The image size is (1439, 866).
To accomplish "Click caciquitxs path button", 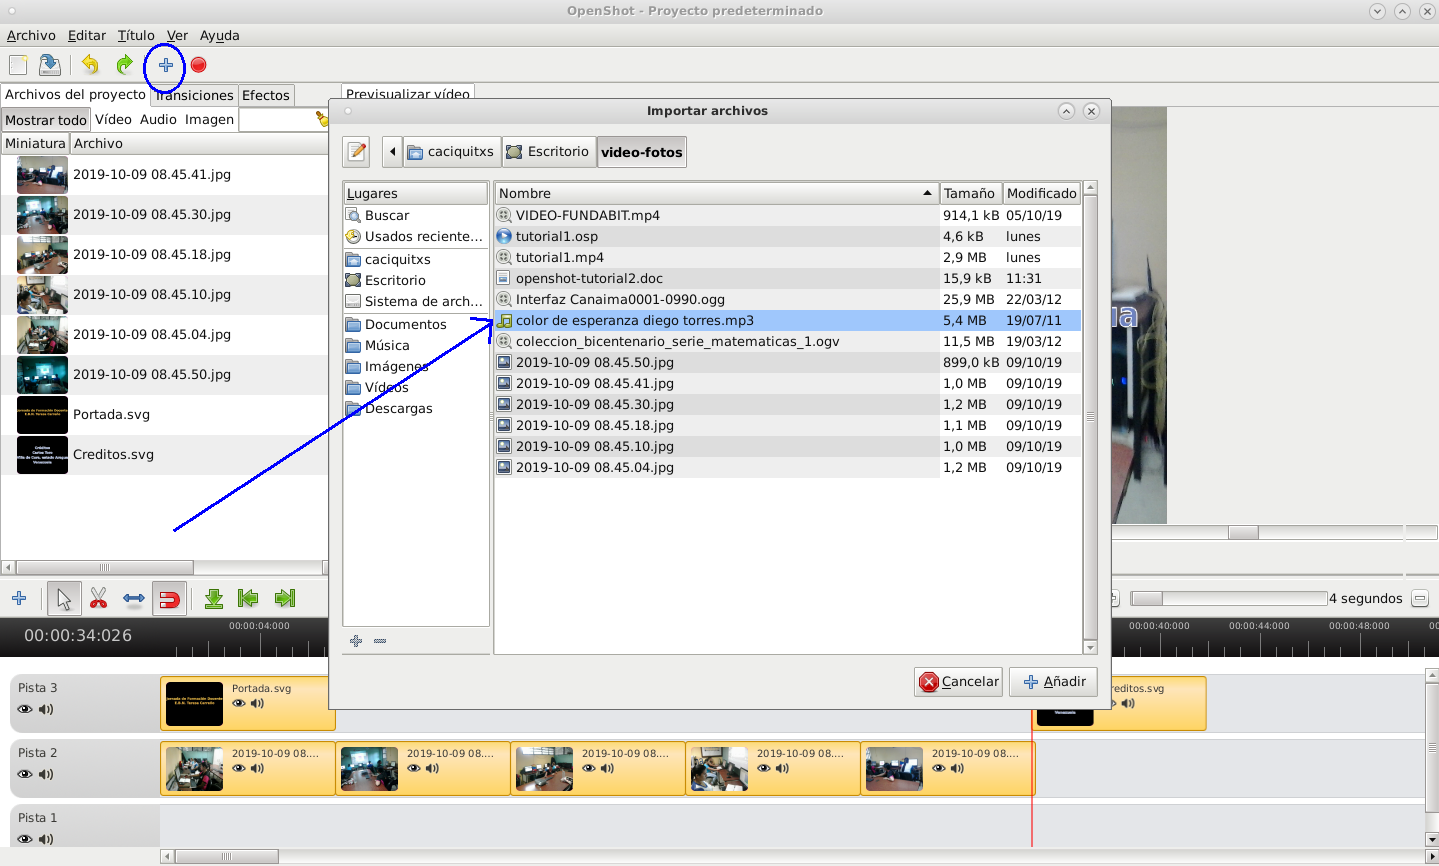I will [x=451, y=152].
